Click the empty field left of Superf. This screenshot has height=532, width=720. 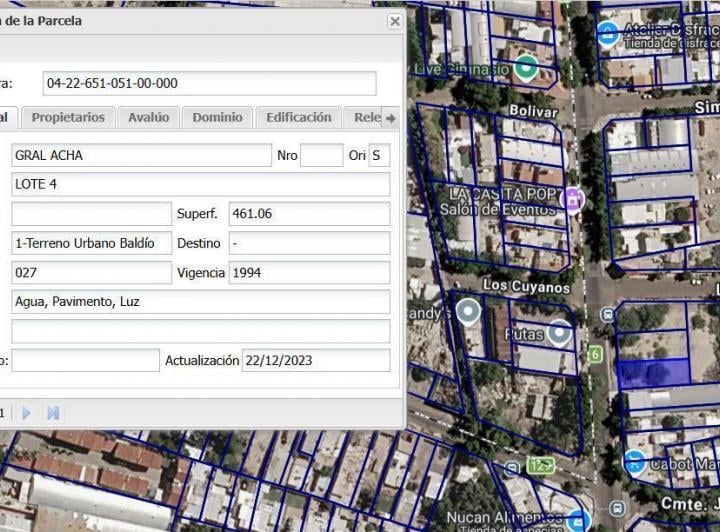91,213
